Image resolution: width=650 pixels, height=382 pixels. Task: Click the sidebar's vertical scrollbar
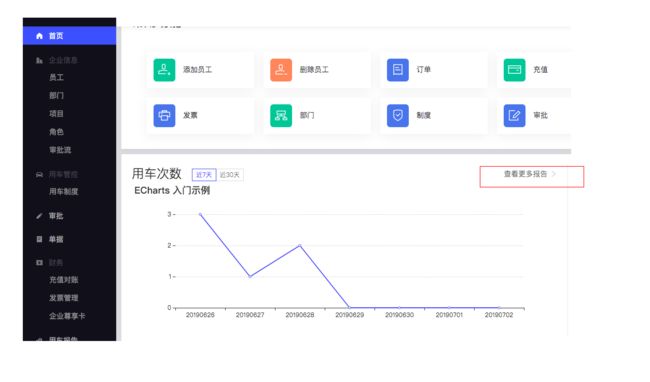pos(119,184)
